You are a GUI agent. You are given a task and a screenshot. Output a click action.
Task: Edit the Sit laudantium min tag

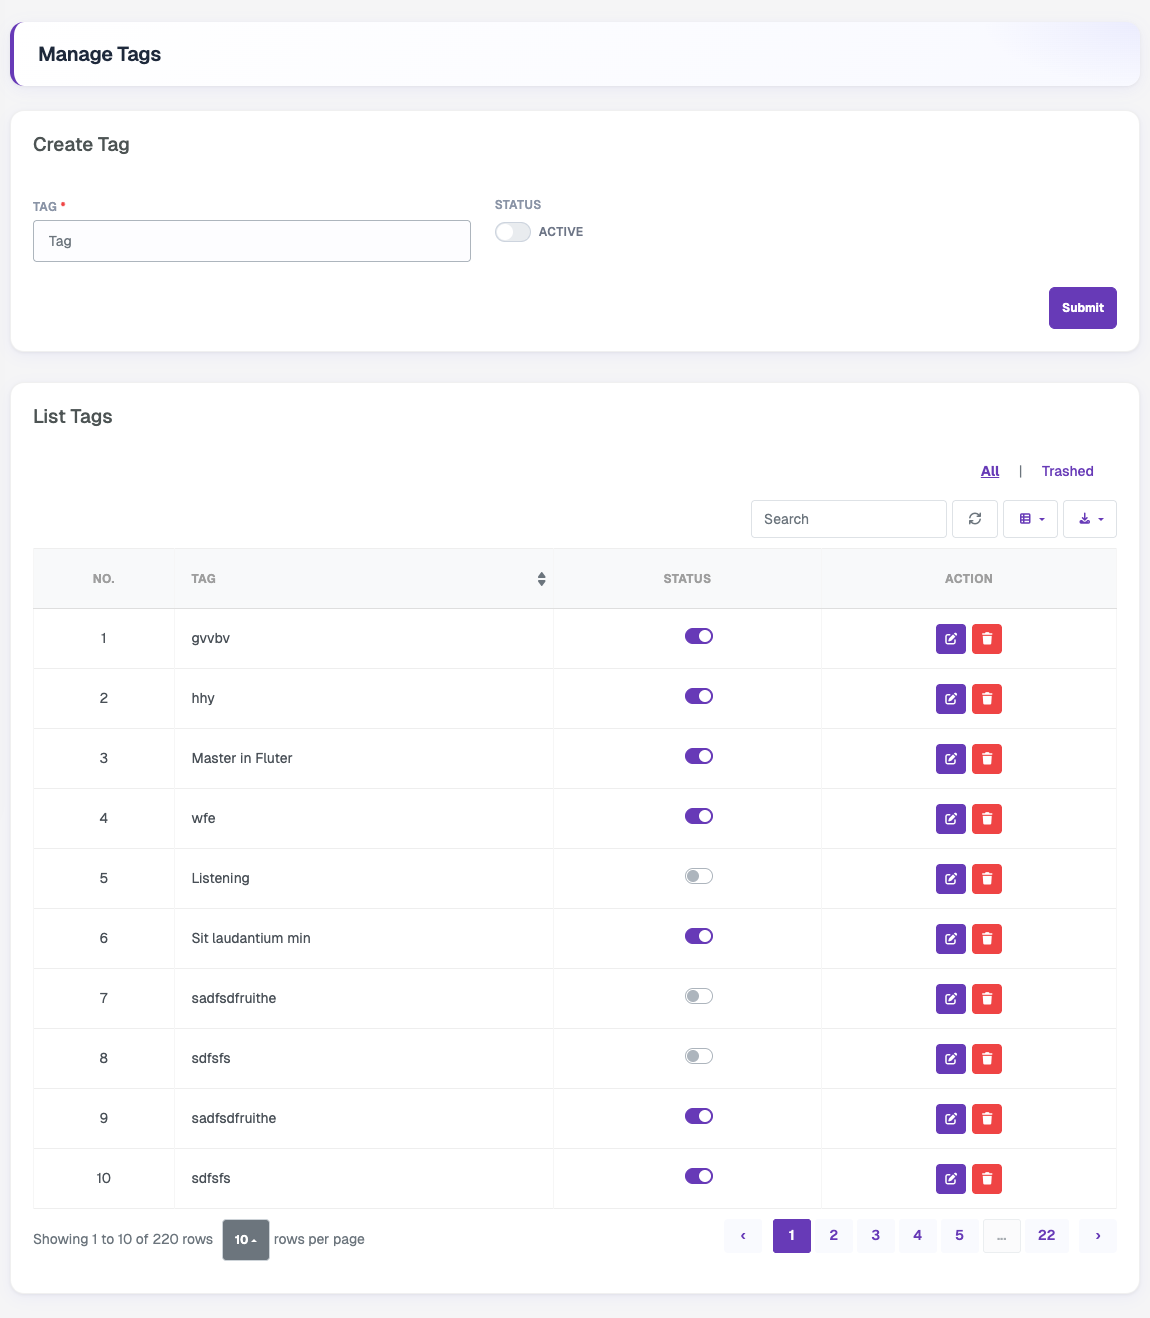pos(951,939)
